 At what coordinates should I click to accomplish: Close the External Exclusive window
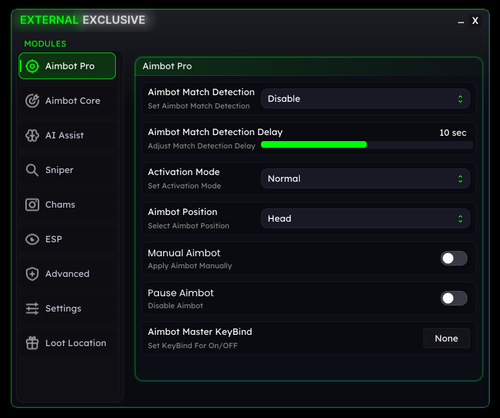[475, 21]
